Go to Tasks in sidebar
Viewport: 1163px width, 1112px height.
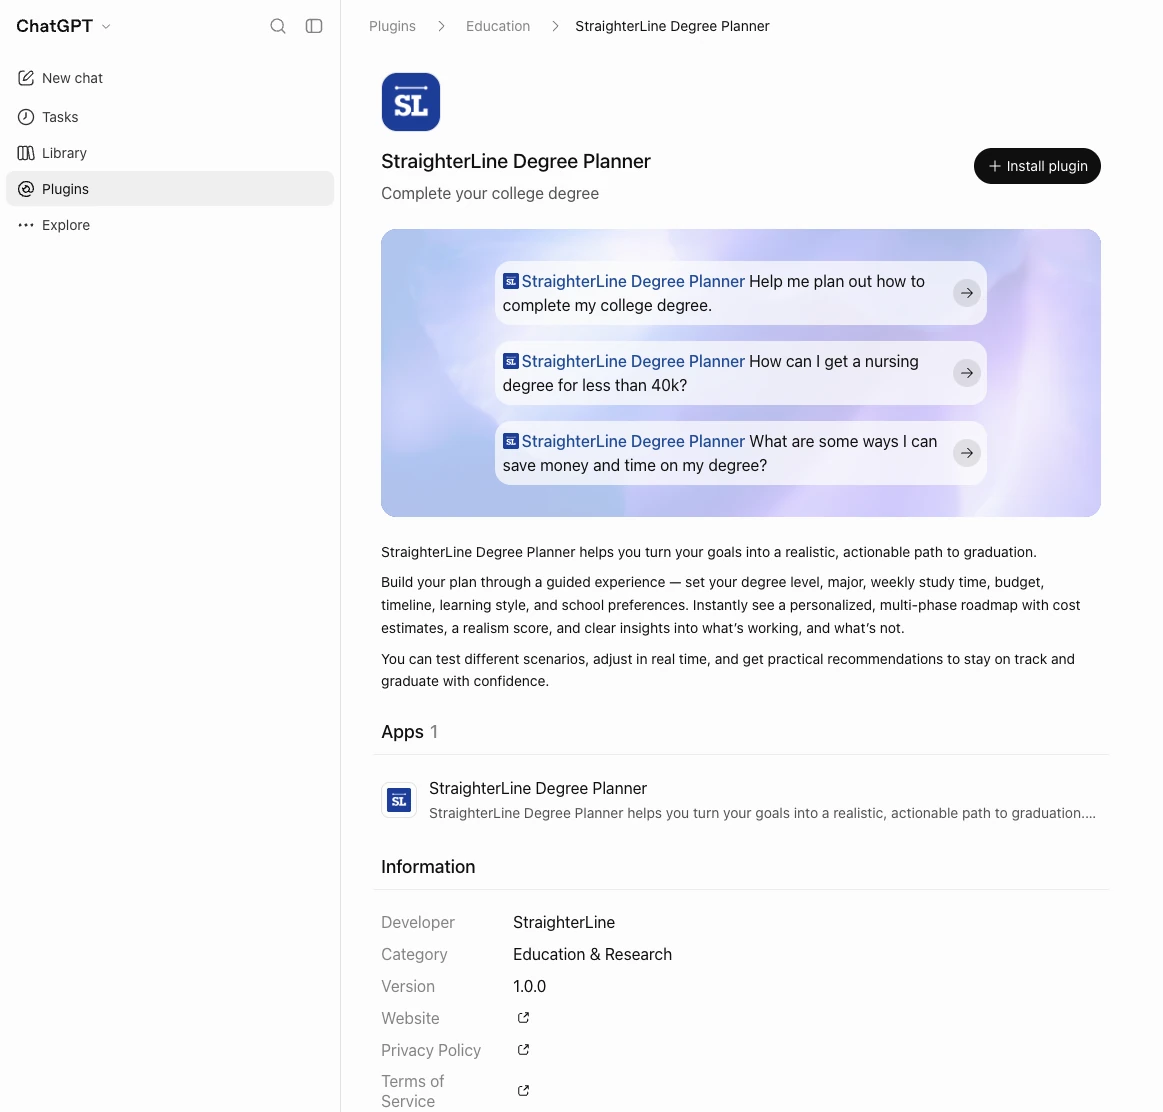[170, 116]
